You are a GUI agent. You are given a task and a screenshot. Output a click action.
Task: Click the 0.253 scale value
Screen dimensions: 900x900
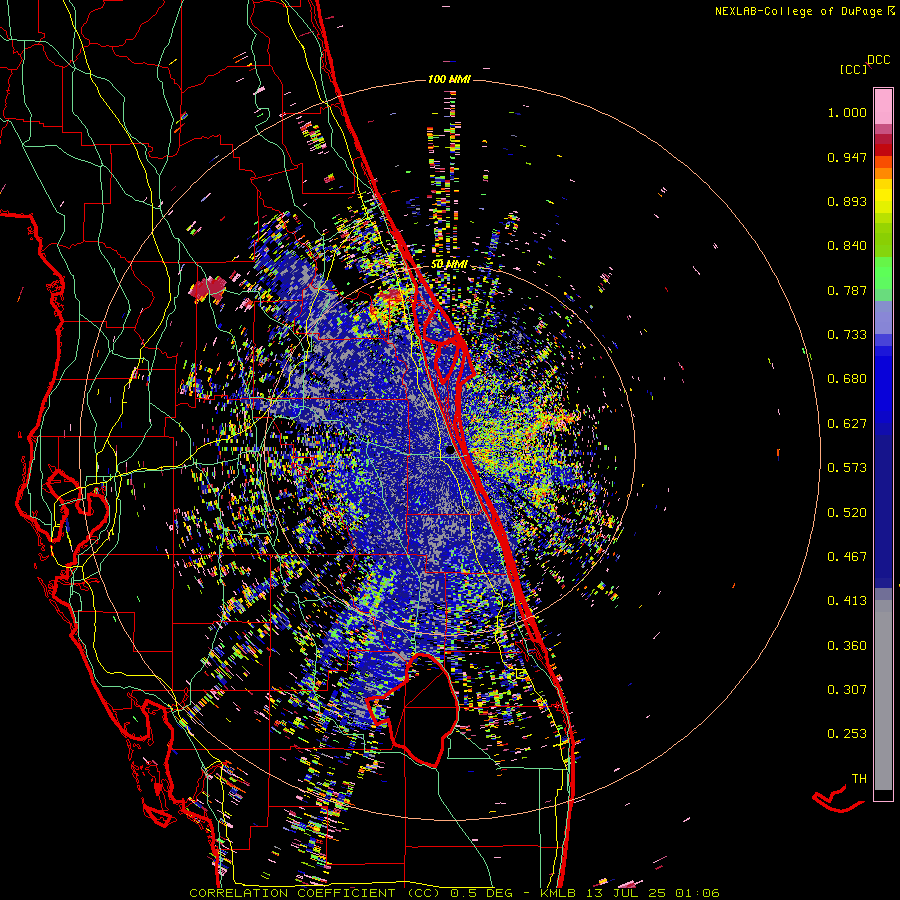(847, 734)
